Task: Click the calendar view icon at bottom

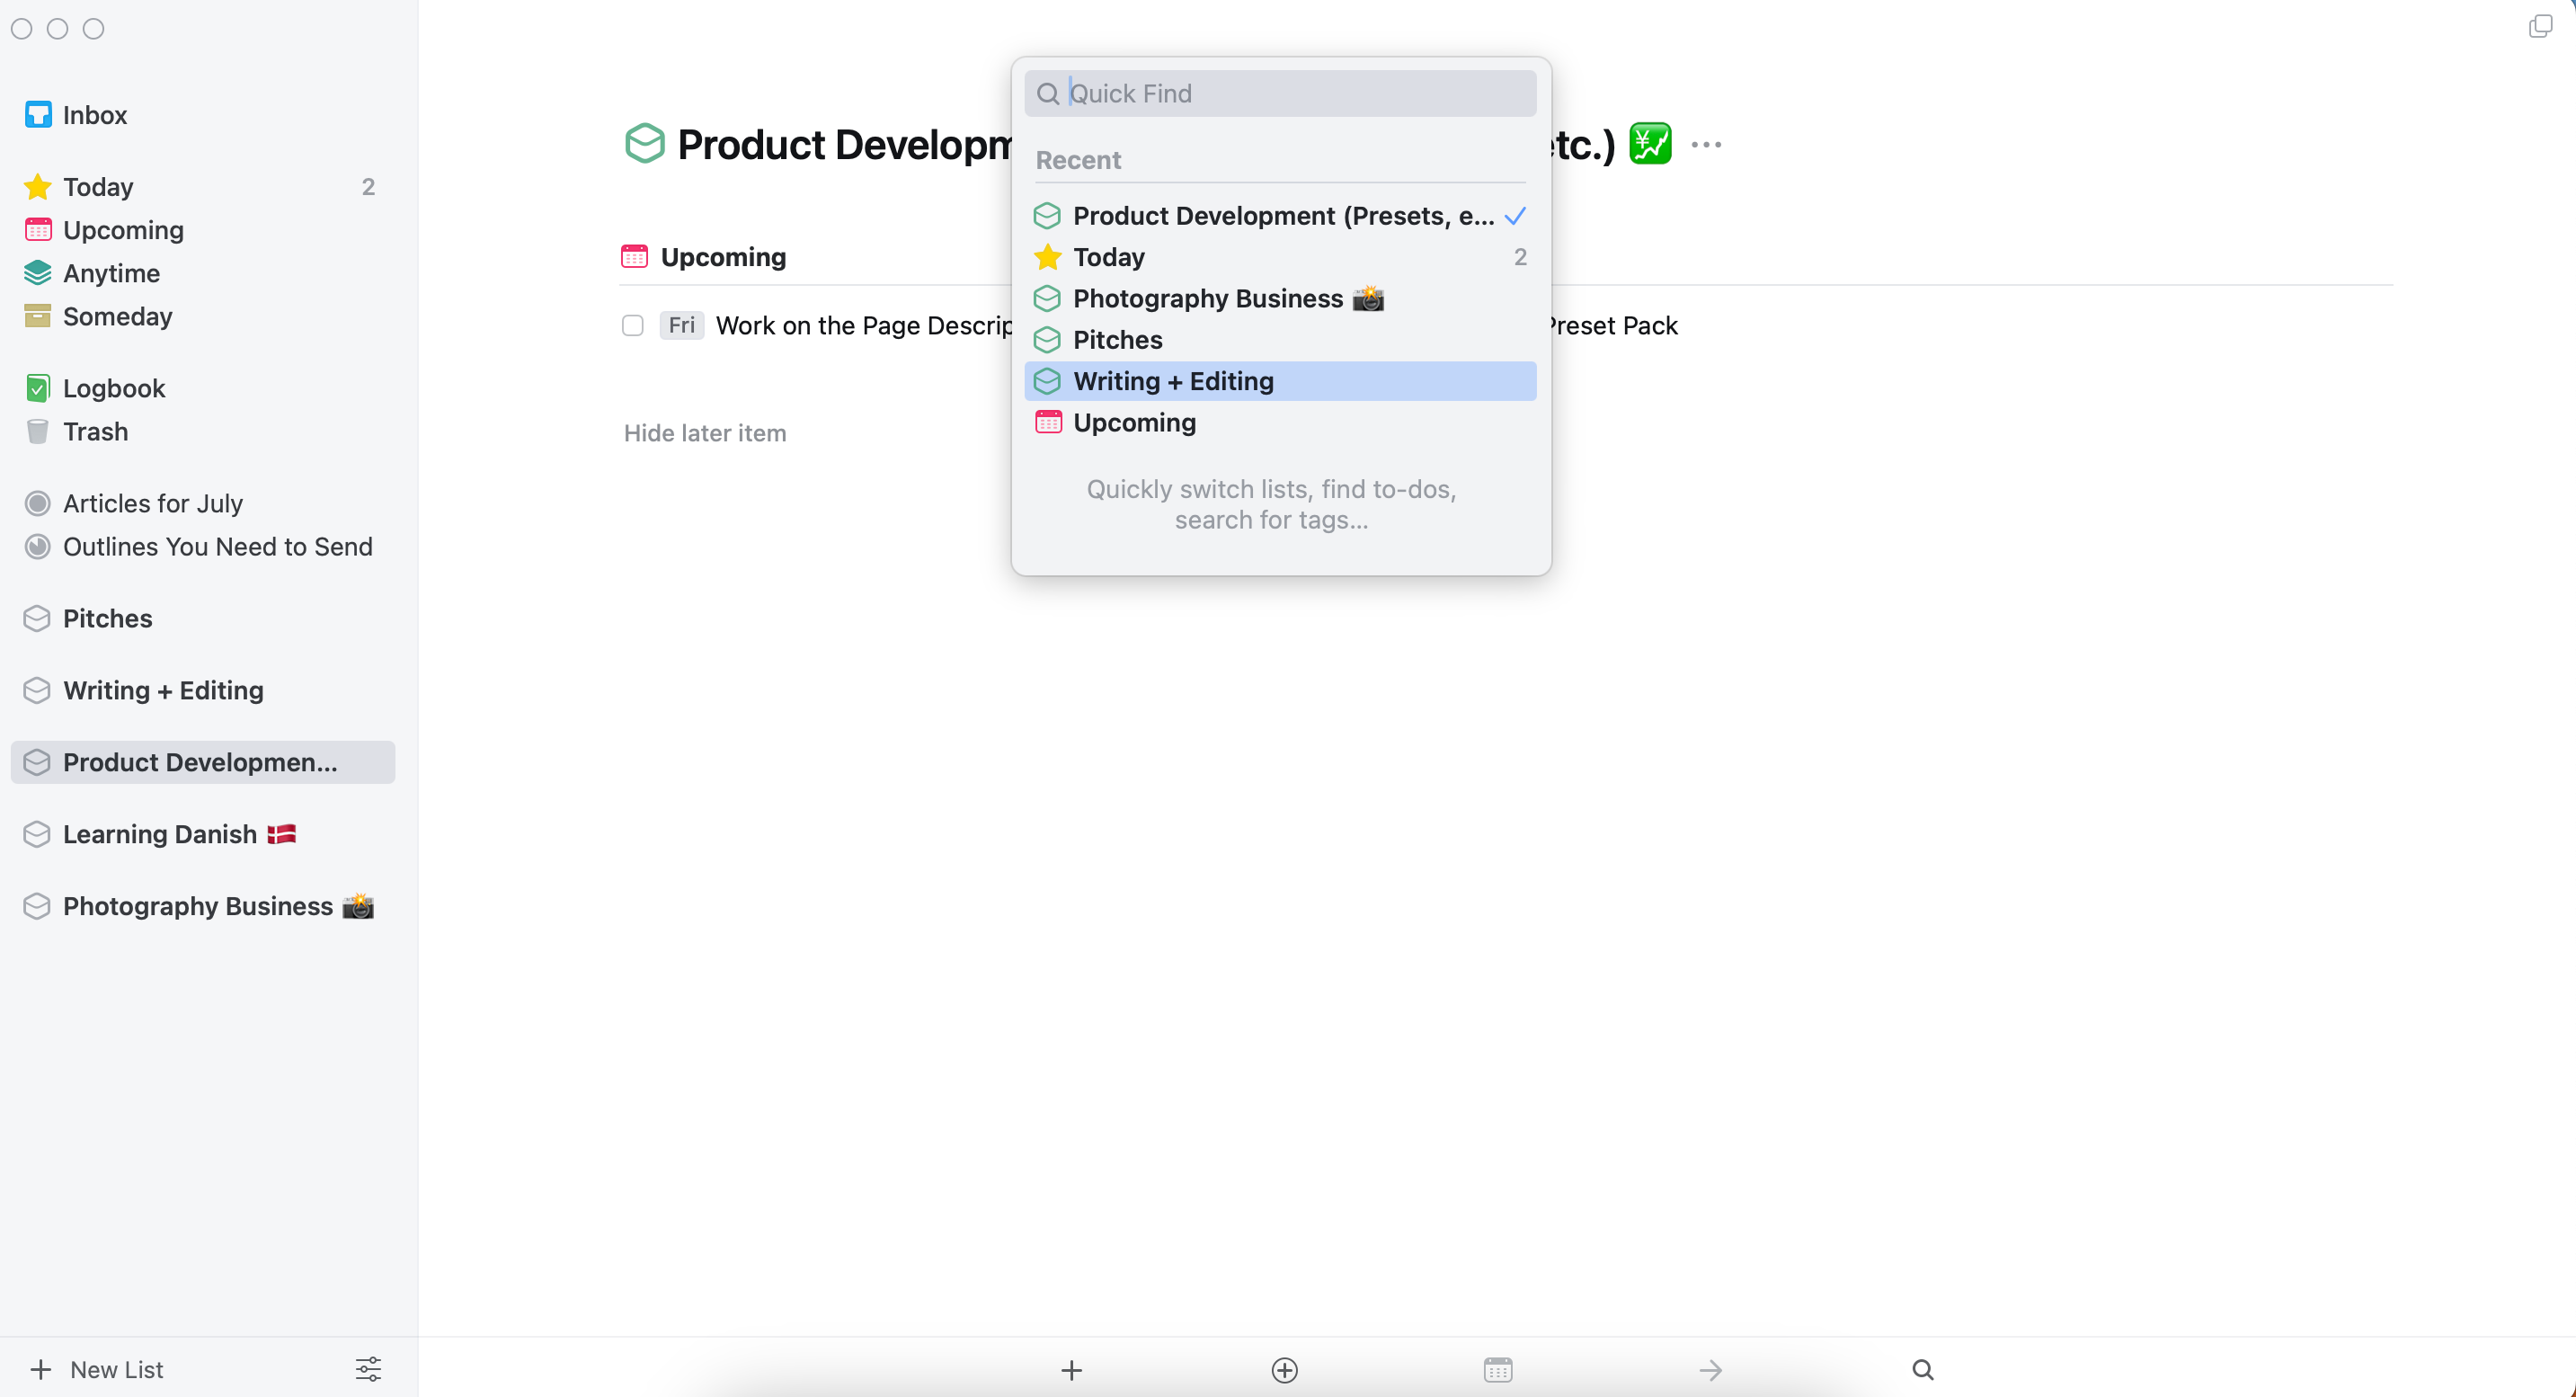Action: click(x=1497, y=1367)
